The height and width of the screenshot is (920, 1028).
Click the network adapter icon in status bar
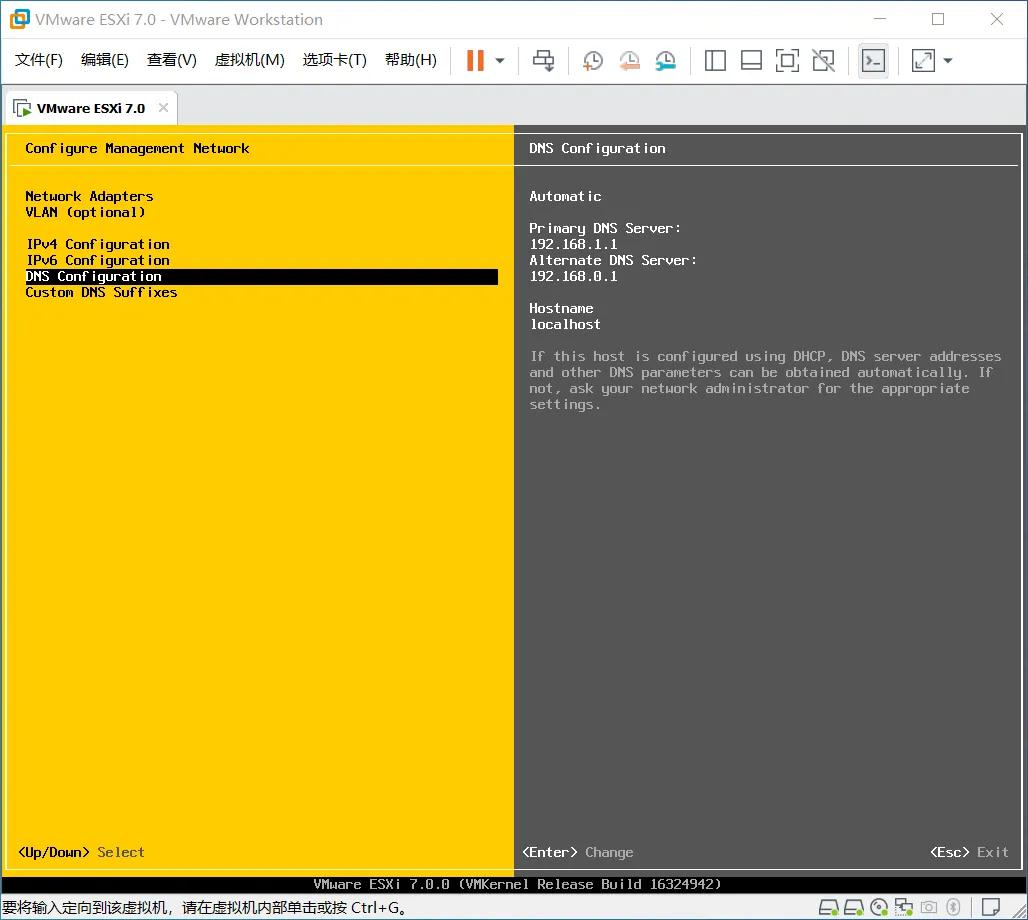point(903,907)
